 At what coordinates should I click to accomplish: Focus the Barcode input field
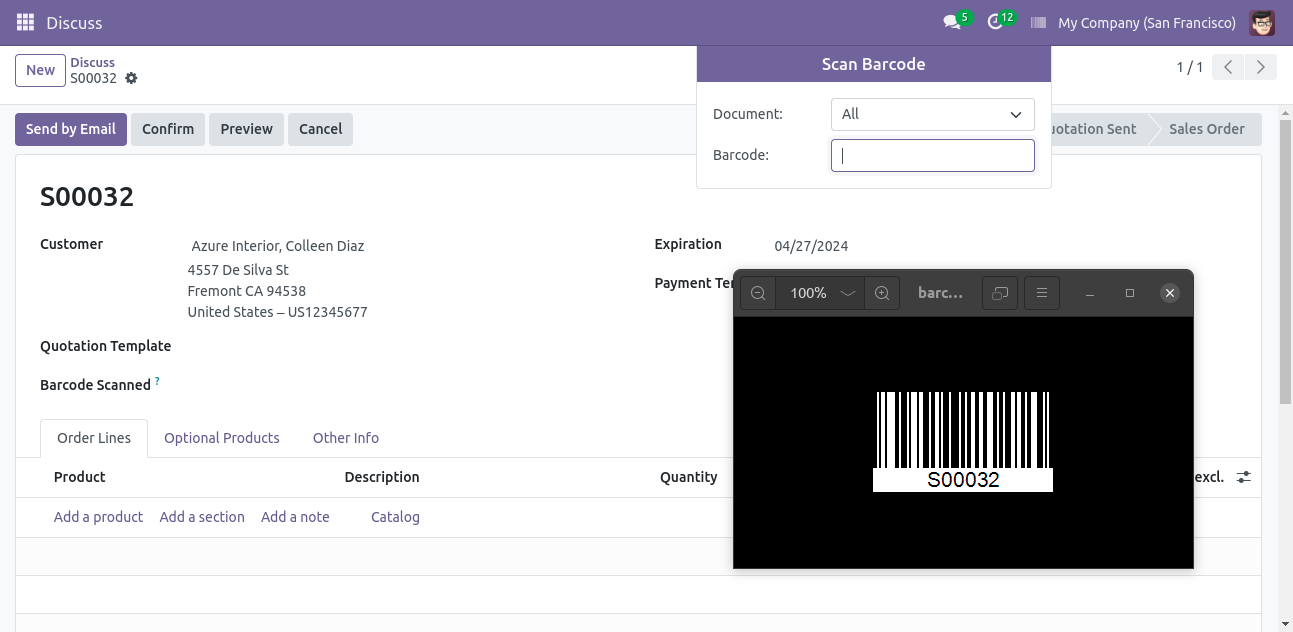tap(932, 155)
